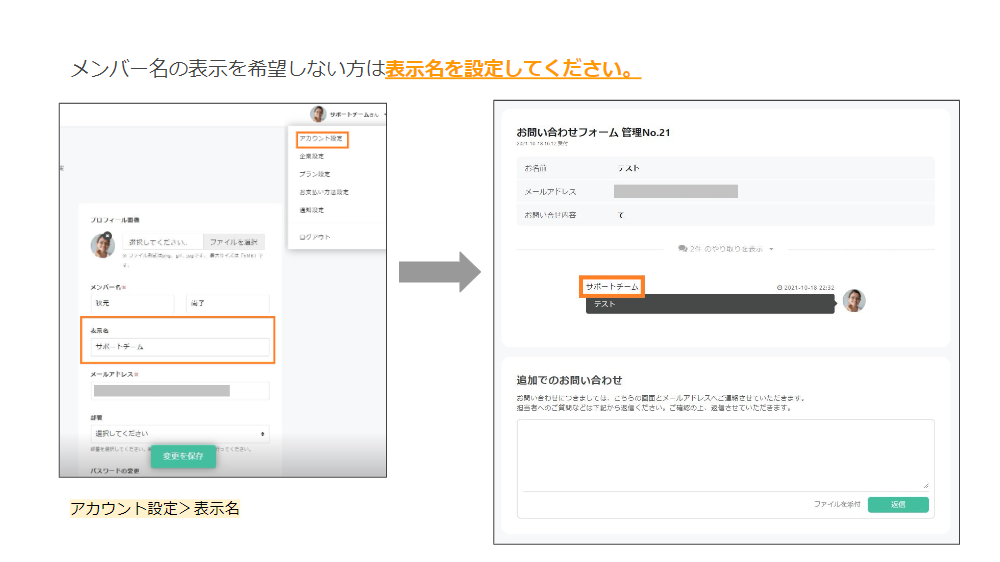Click the 表示名 field containing サポートチーム
Screen dimensions: 1000x562
point(180,347)
